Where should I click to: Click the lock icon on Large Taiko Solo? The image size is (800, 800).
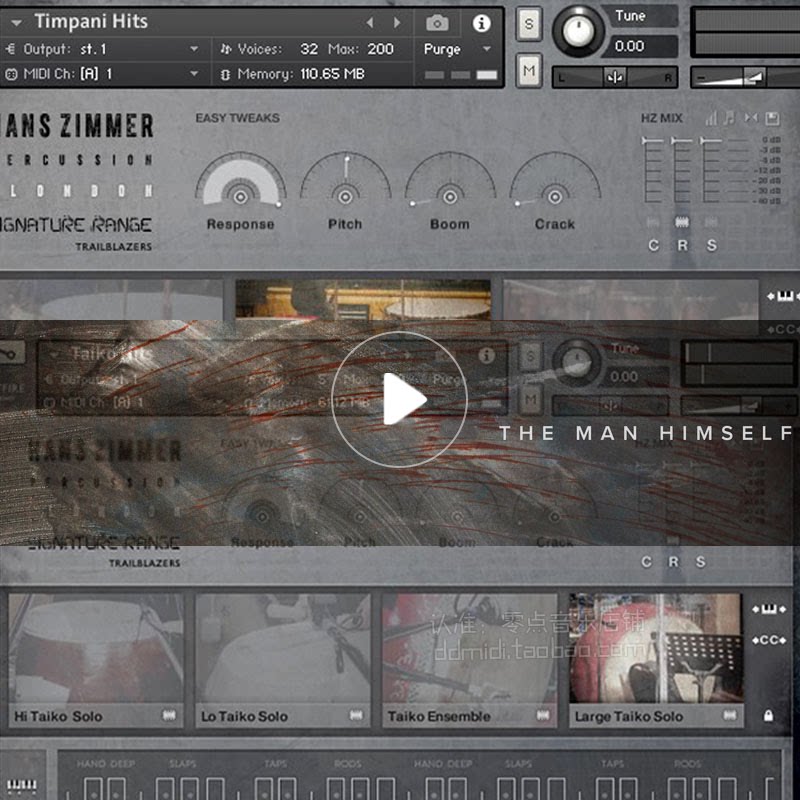coord(766,716)
